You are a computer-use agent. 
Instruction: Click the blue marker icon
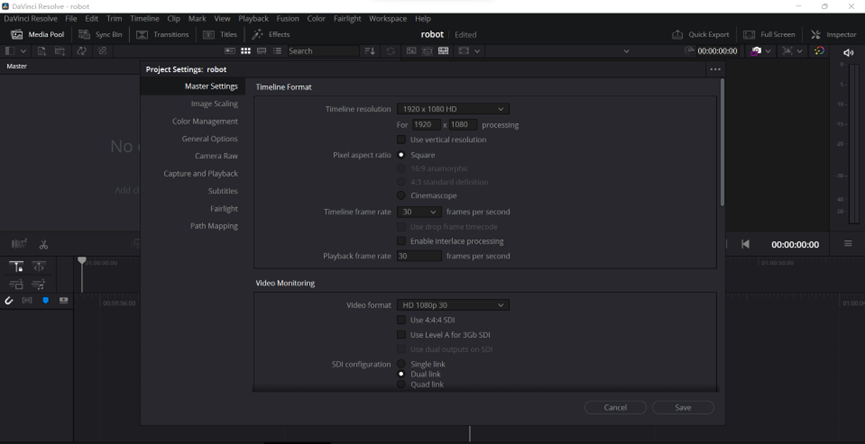[45, 301]
